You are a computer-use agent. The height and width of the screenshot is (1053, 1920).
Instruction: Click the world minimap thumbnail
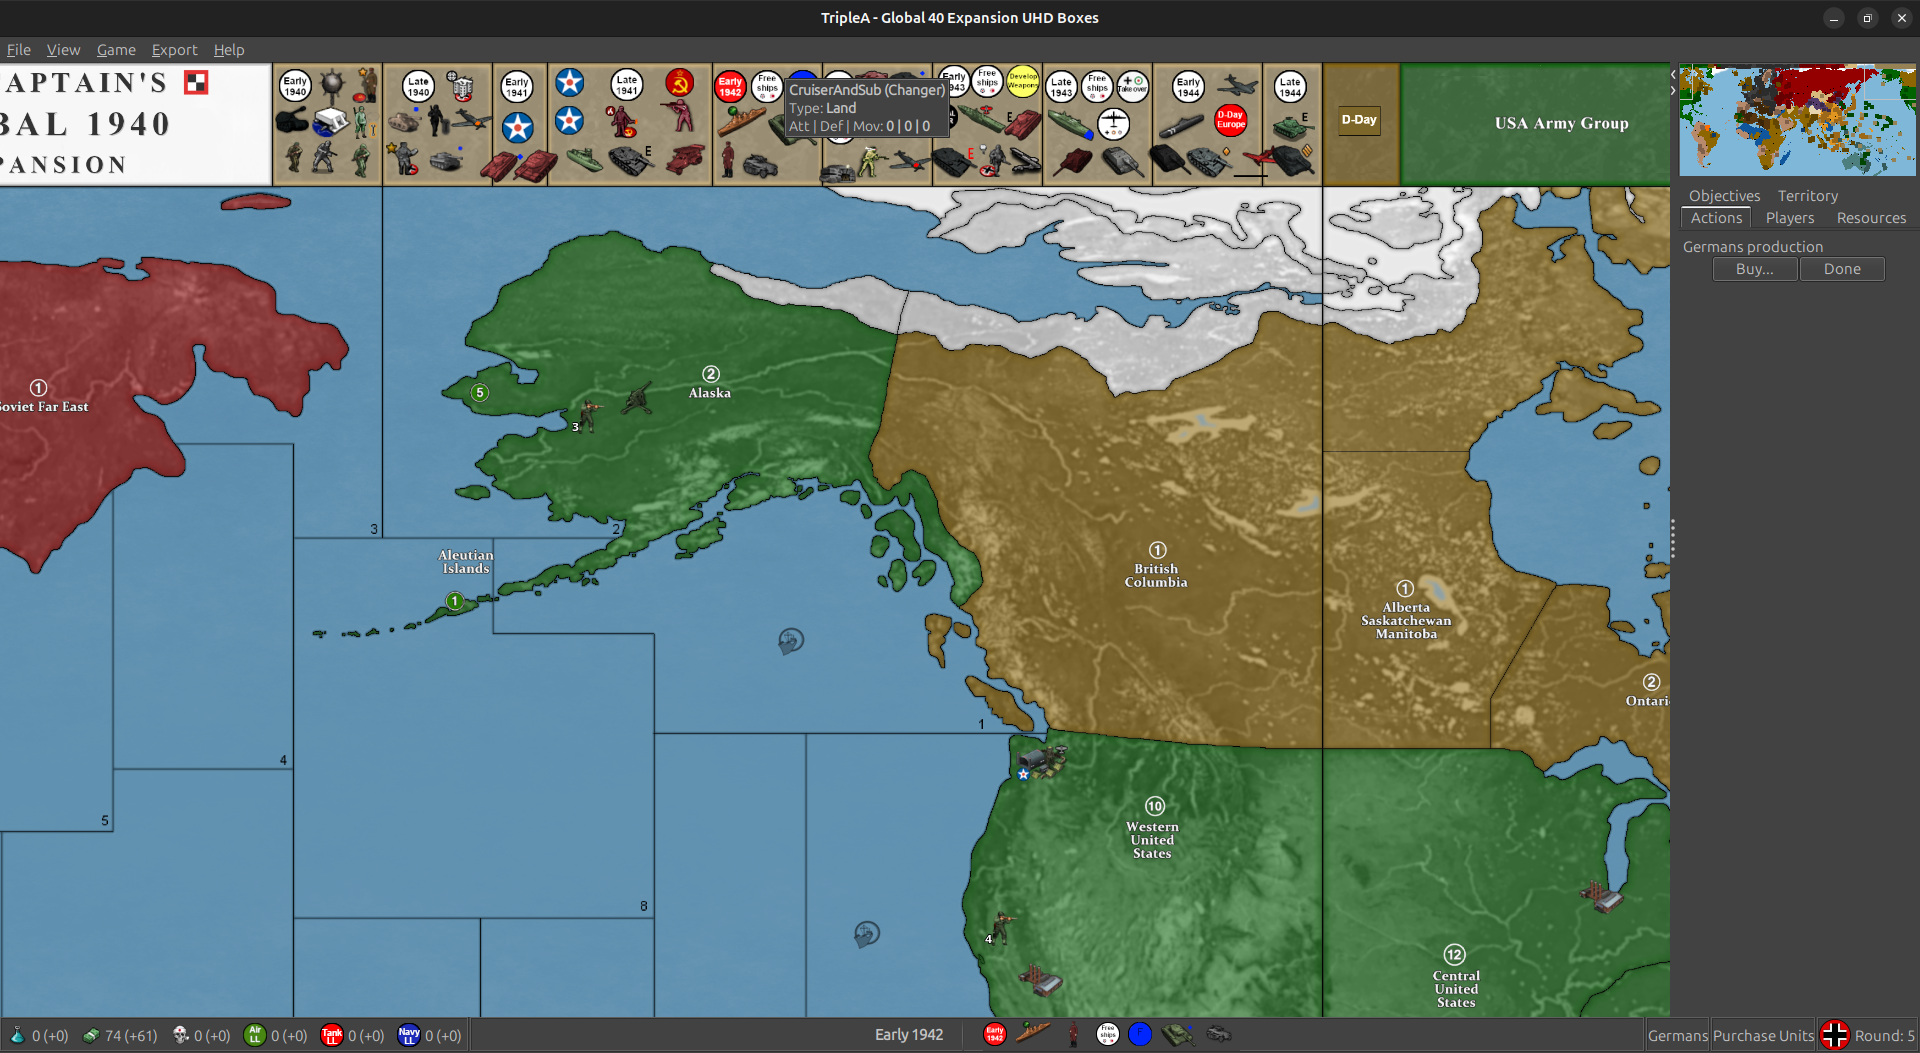click(x=1797, y=118)
